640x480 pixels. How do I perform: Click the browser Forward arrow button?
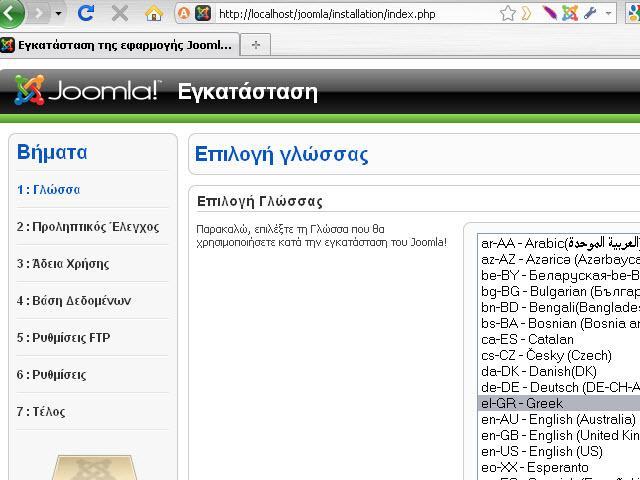click(x=39, y=14)
